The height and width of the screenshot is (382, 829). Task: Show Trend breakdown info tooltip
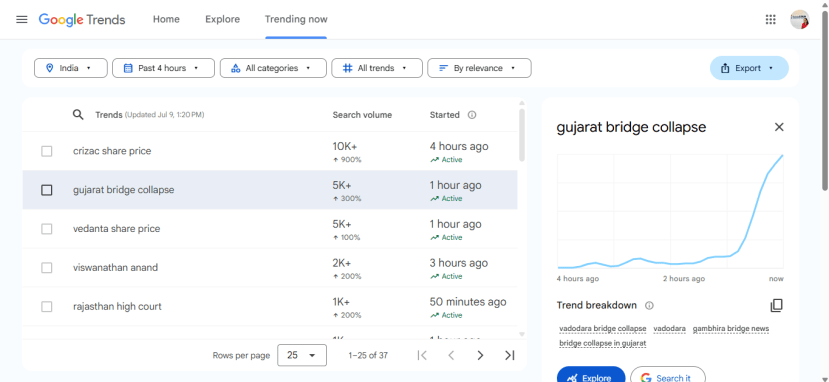[x=649, y=305]
